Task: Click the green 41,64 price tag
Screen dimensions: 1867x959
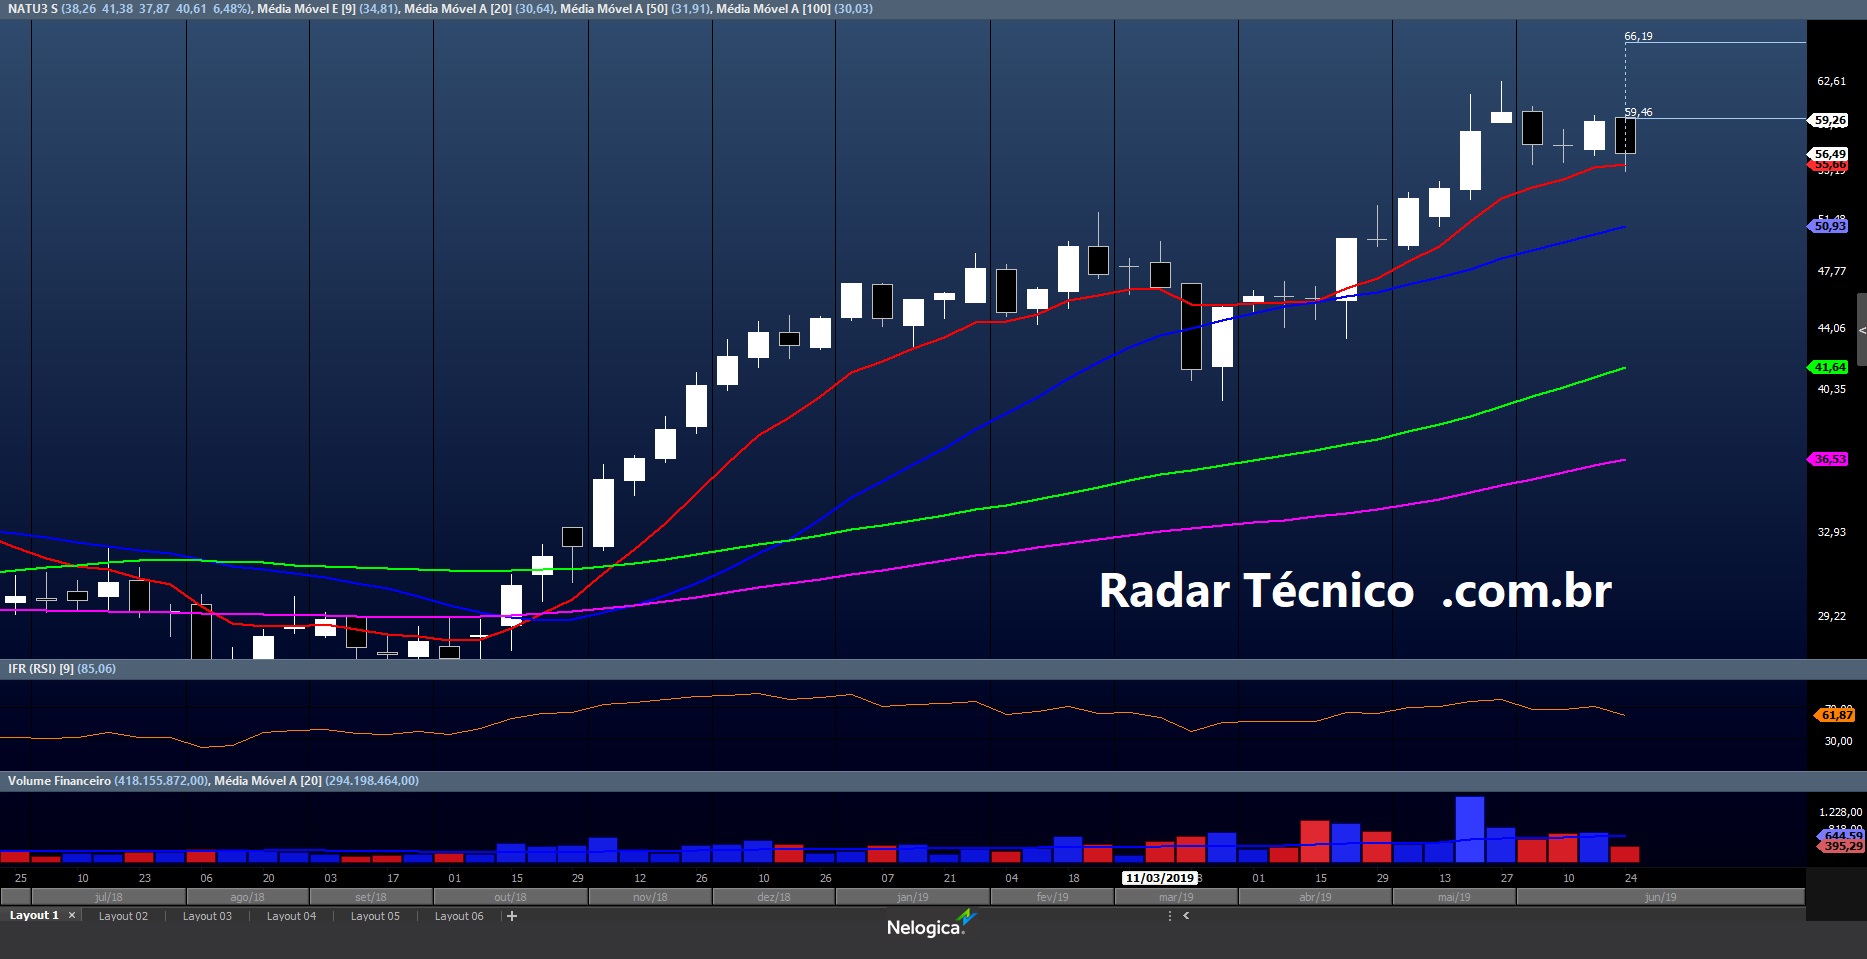Action: (1830, 367)
